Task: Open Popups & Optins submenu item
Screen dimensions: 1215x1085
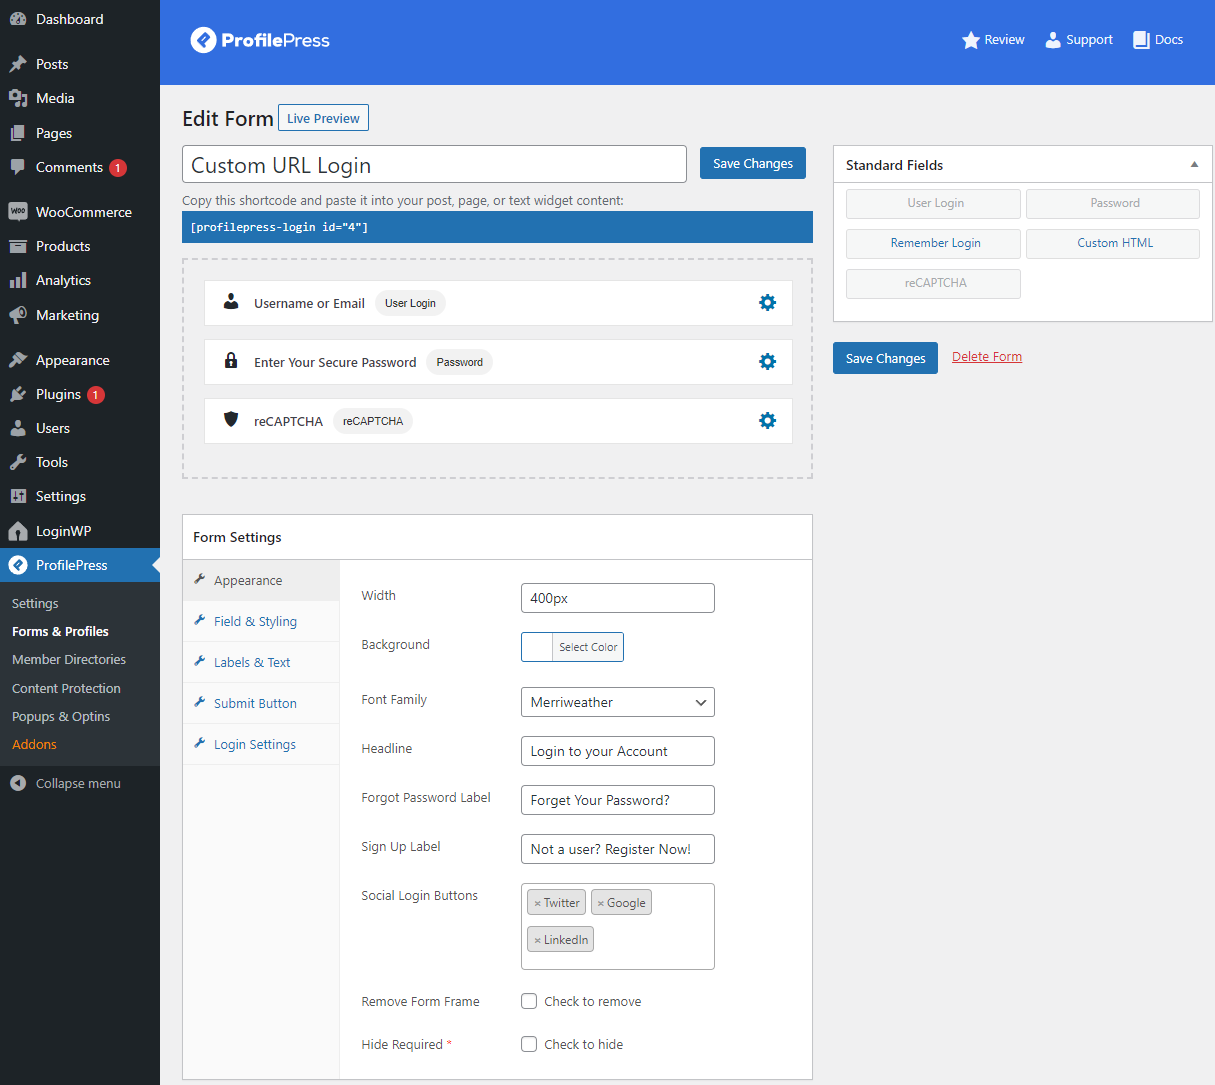Action: 61,716
